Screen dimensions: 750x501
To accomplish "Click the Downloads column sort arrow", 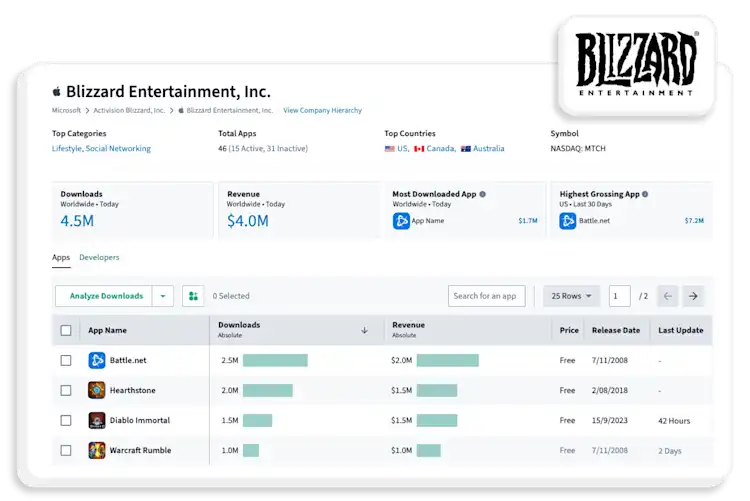I will click(364, 330).
